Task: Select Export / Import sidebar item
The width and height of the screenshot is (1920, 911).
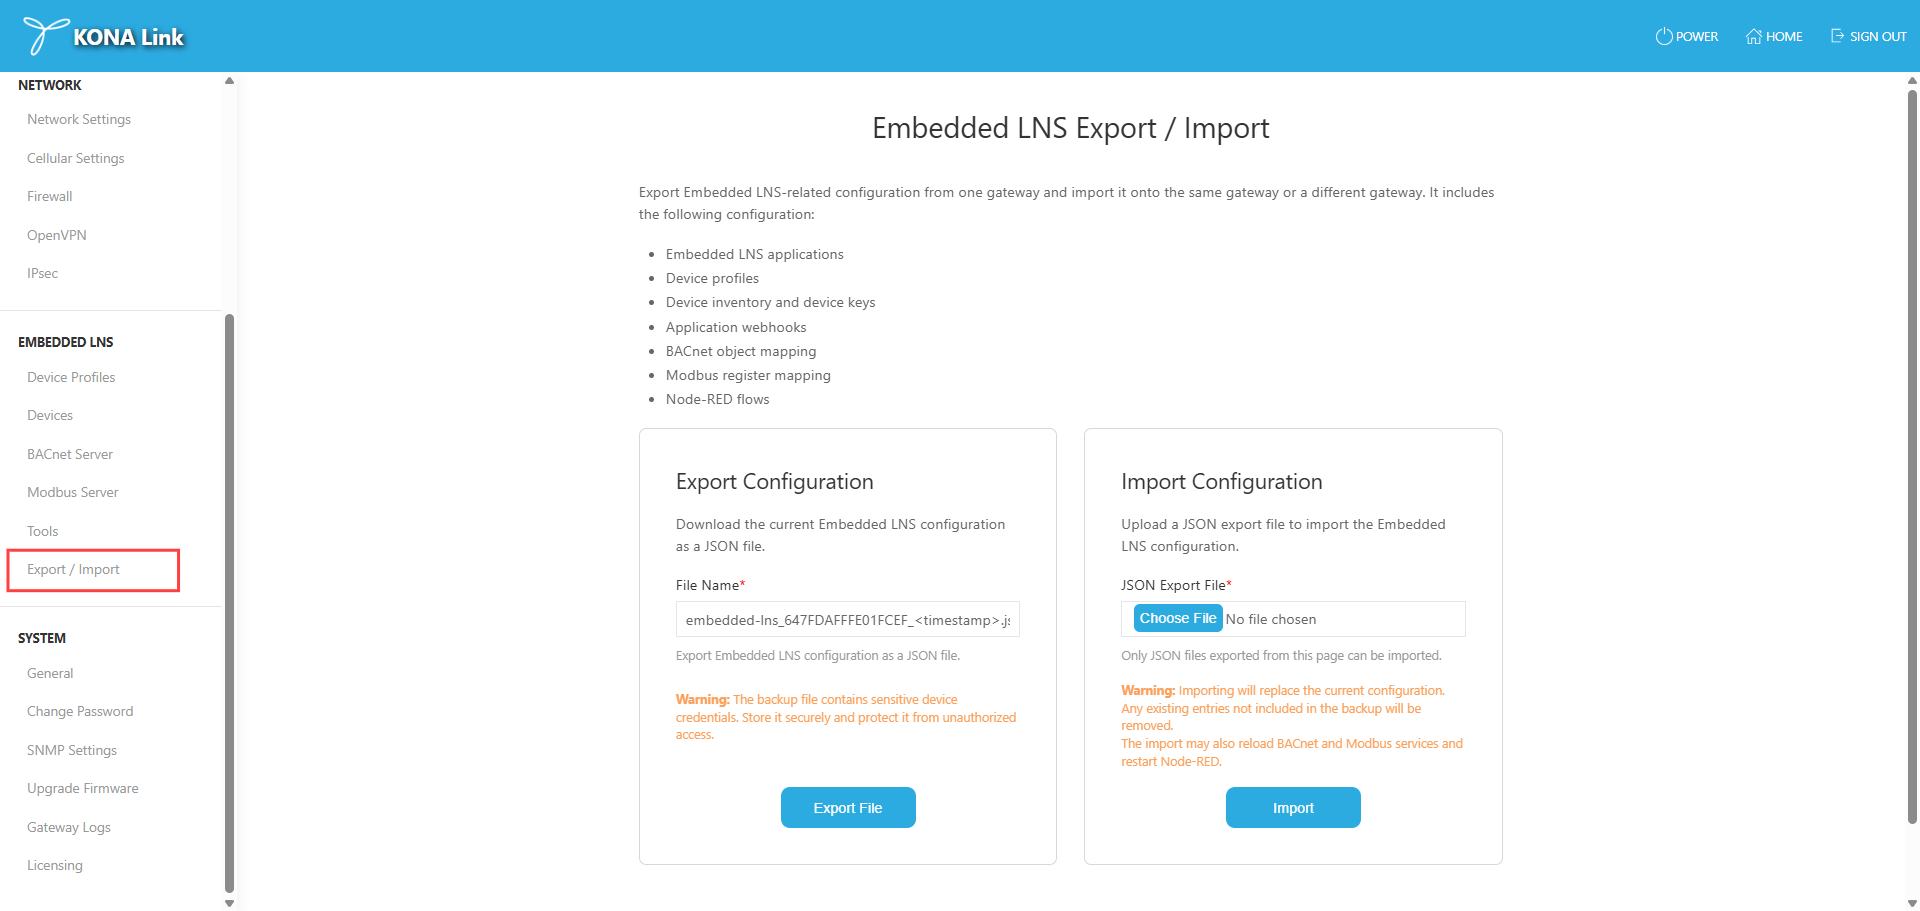Action: click(x=73, y=569)
